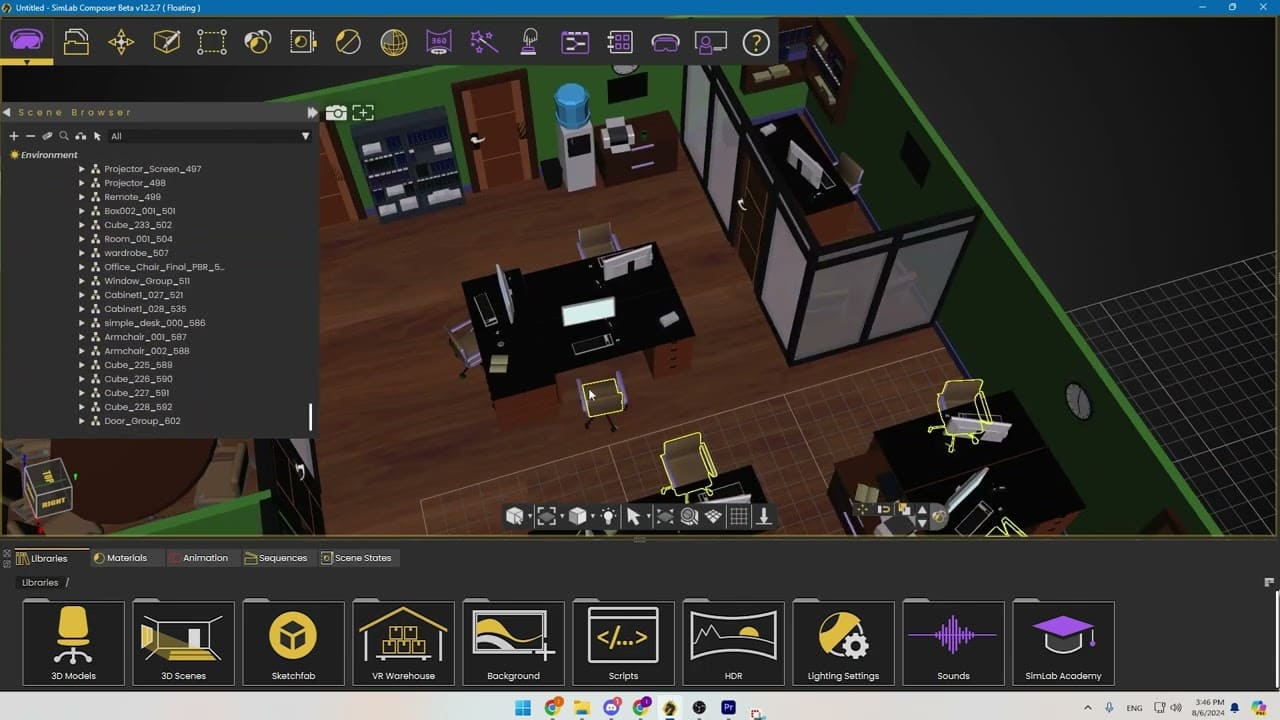Screen dimensions: 1280x720
Task: Open the help question mark icon
Action: 756,42
